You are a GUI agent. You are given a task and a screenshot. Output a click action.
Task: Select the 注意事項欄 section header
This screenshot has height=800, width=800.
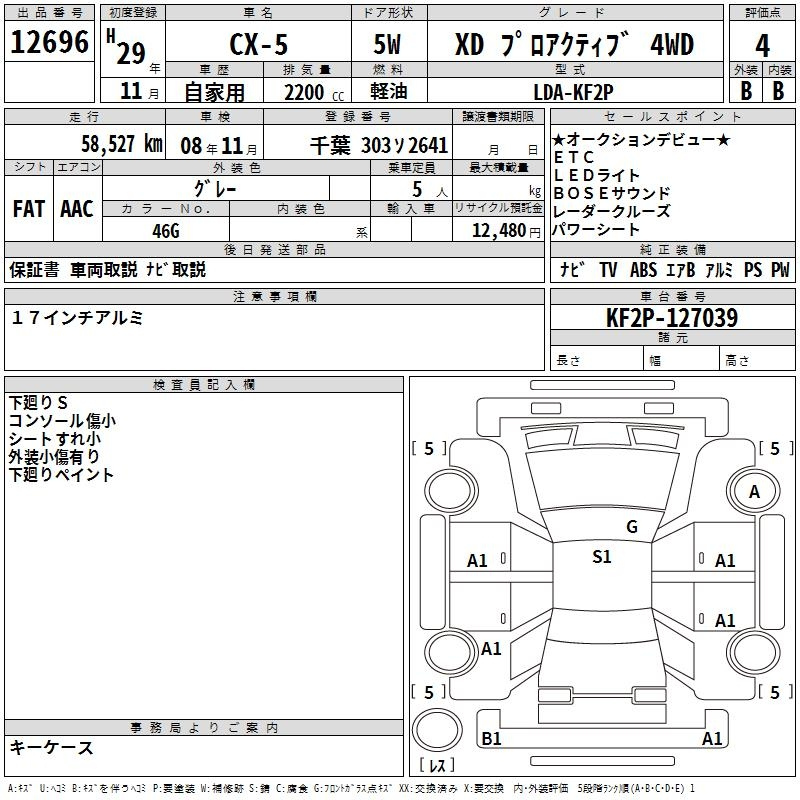point(274,296)
